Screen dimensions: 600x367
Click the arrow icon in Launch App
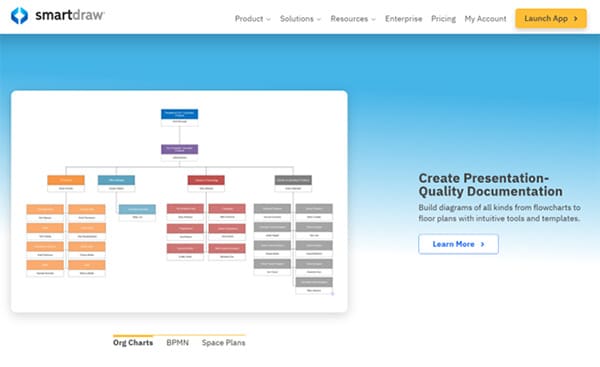[575, 18]
